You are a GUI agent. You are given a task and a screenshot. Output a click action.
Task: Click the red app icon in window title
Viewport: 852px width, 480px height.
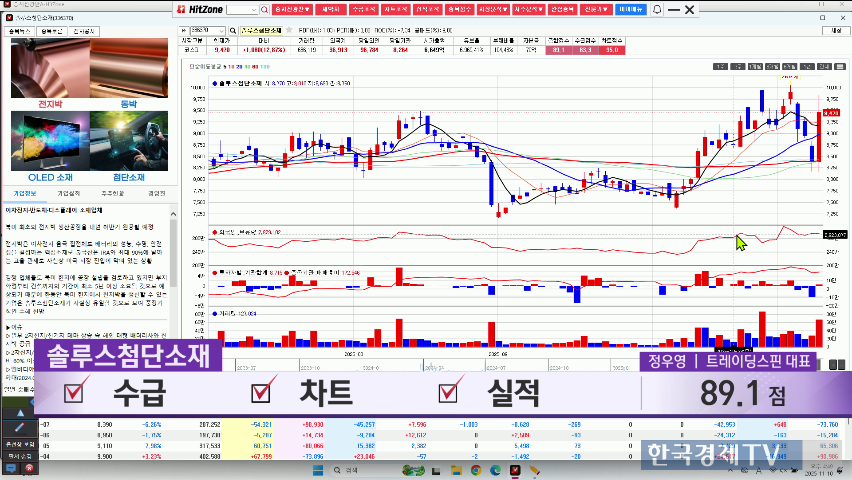(6, 5)
